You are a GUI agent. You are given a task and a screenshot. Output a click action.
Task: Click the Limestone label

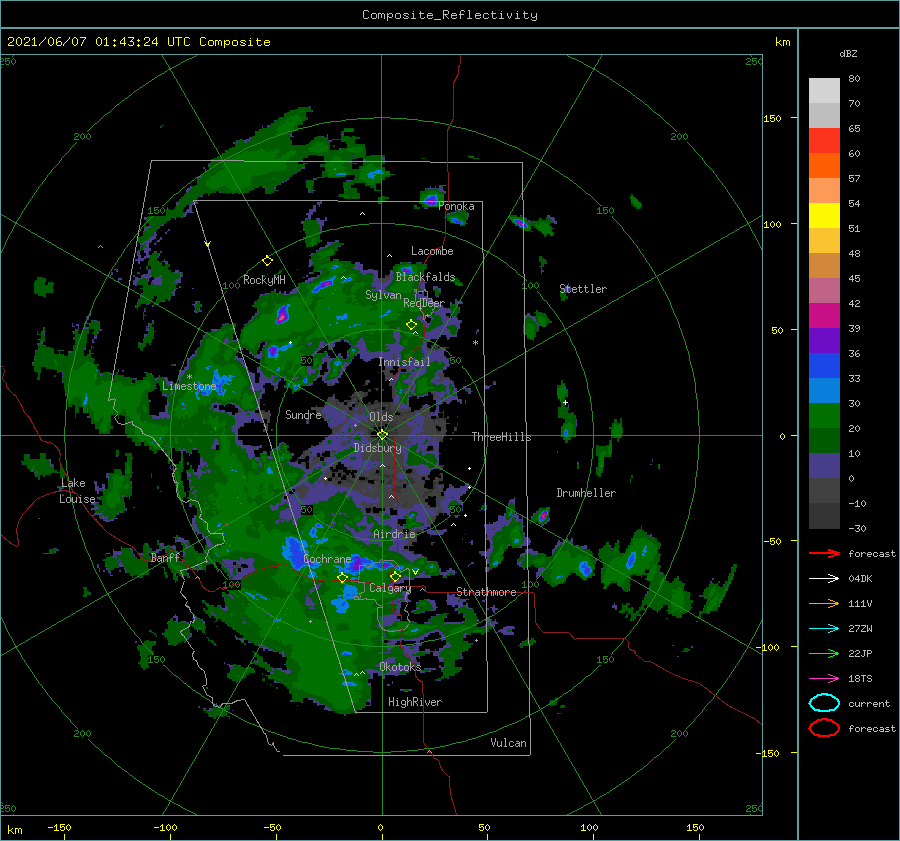(189, 386)
